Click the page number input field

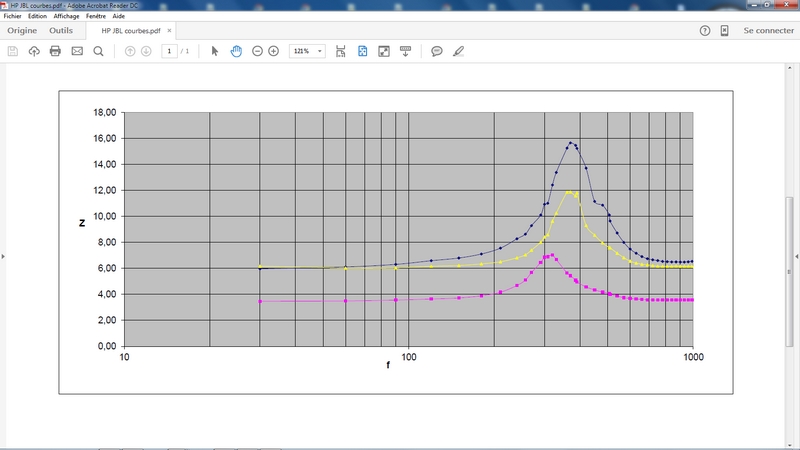(x=170, y=51)
